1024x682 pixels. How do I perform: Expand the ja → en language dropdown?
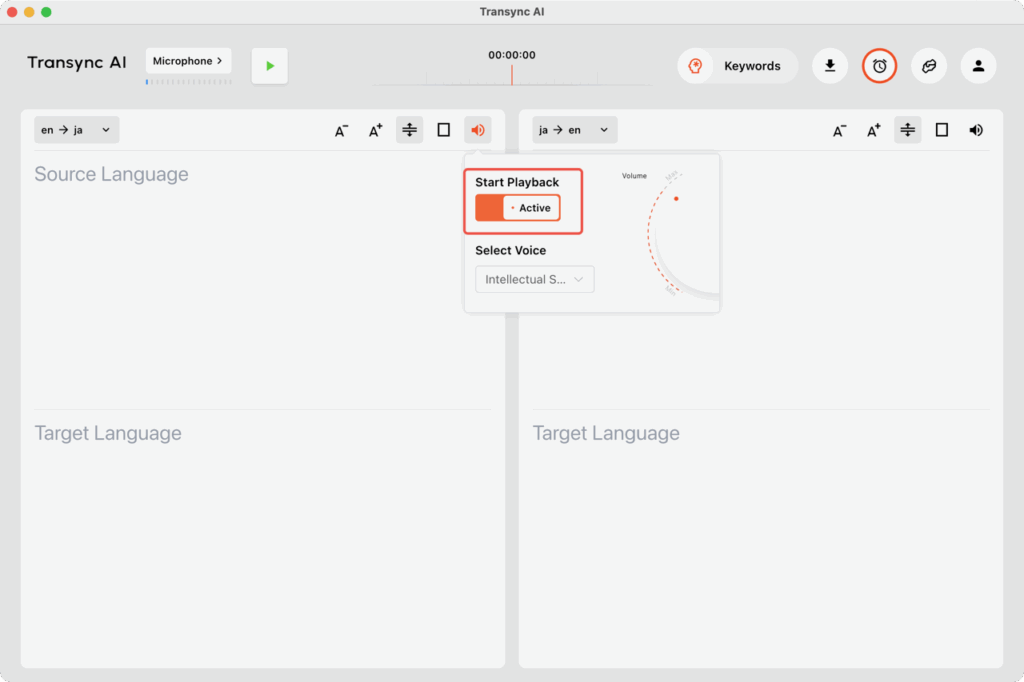(x=574, y=130)
